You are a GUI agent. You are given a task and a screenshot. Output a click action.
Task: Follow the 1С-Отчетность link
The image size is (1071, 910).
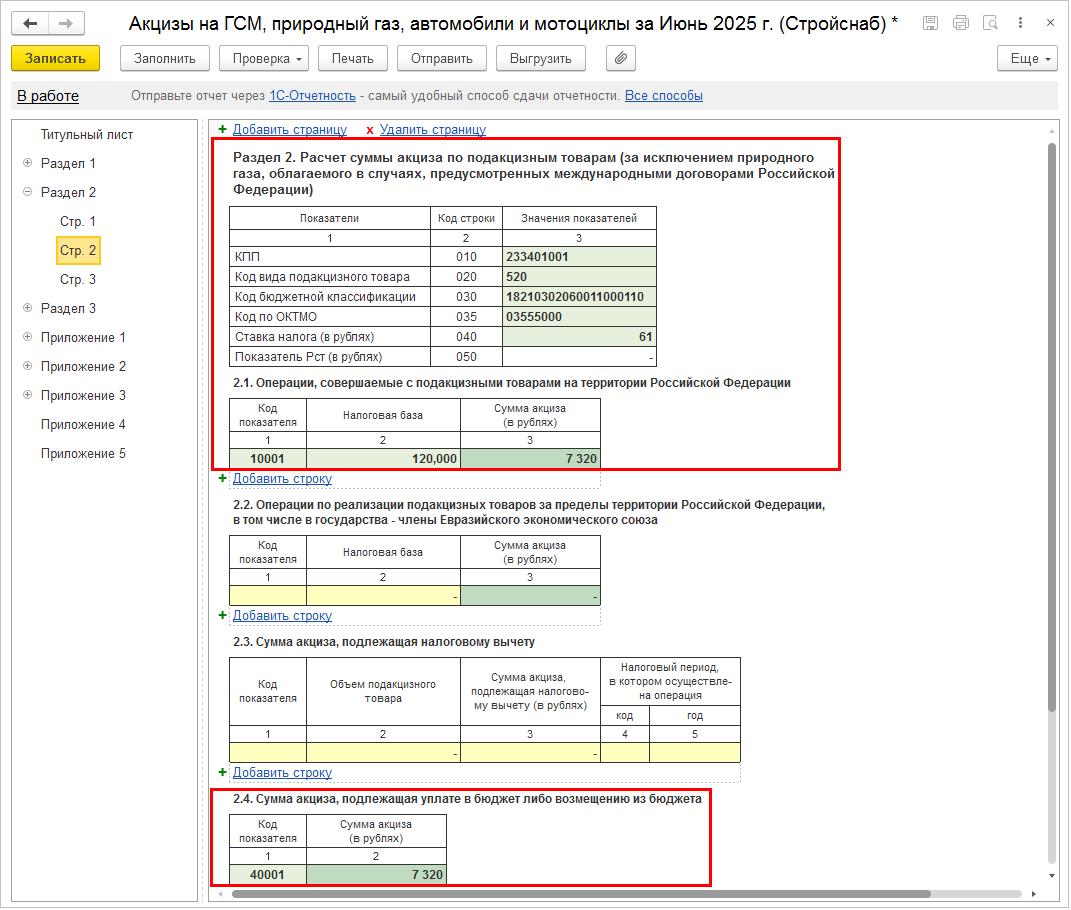(x=312, y=96)
